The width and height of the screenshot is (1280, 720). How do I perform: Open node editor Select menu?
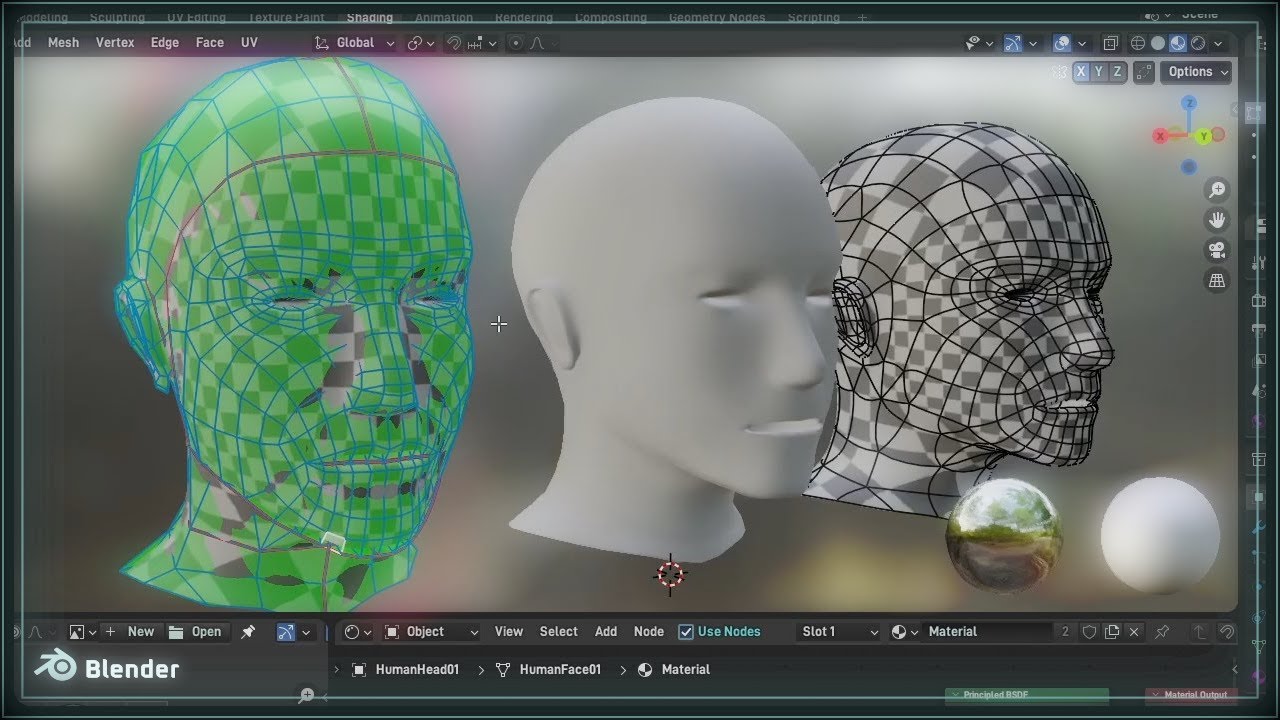tap(558, 632)
